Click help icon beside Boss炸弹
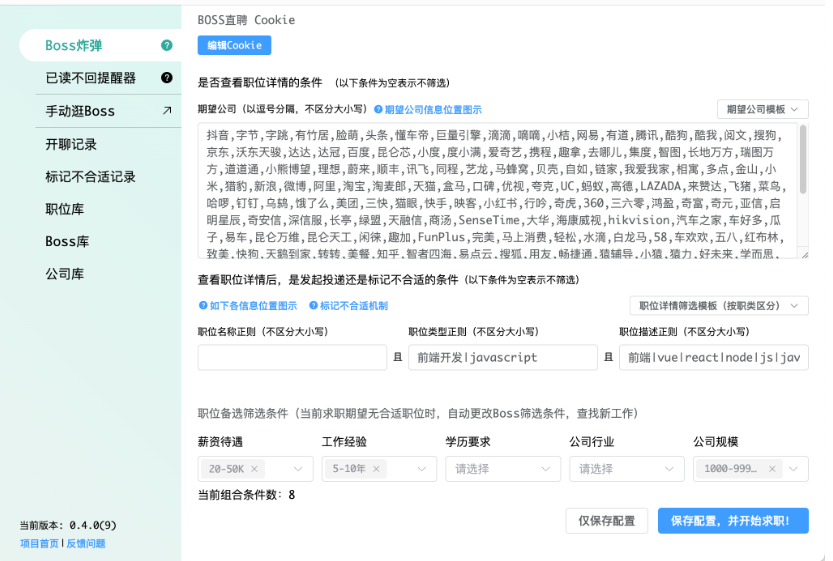833x561 pixels. click(x=167, y=46)
